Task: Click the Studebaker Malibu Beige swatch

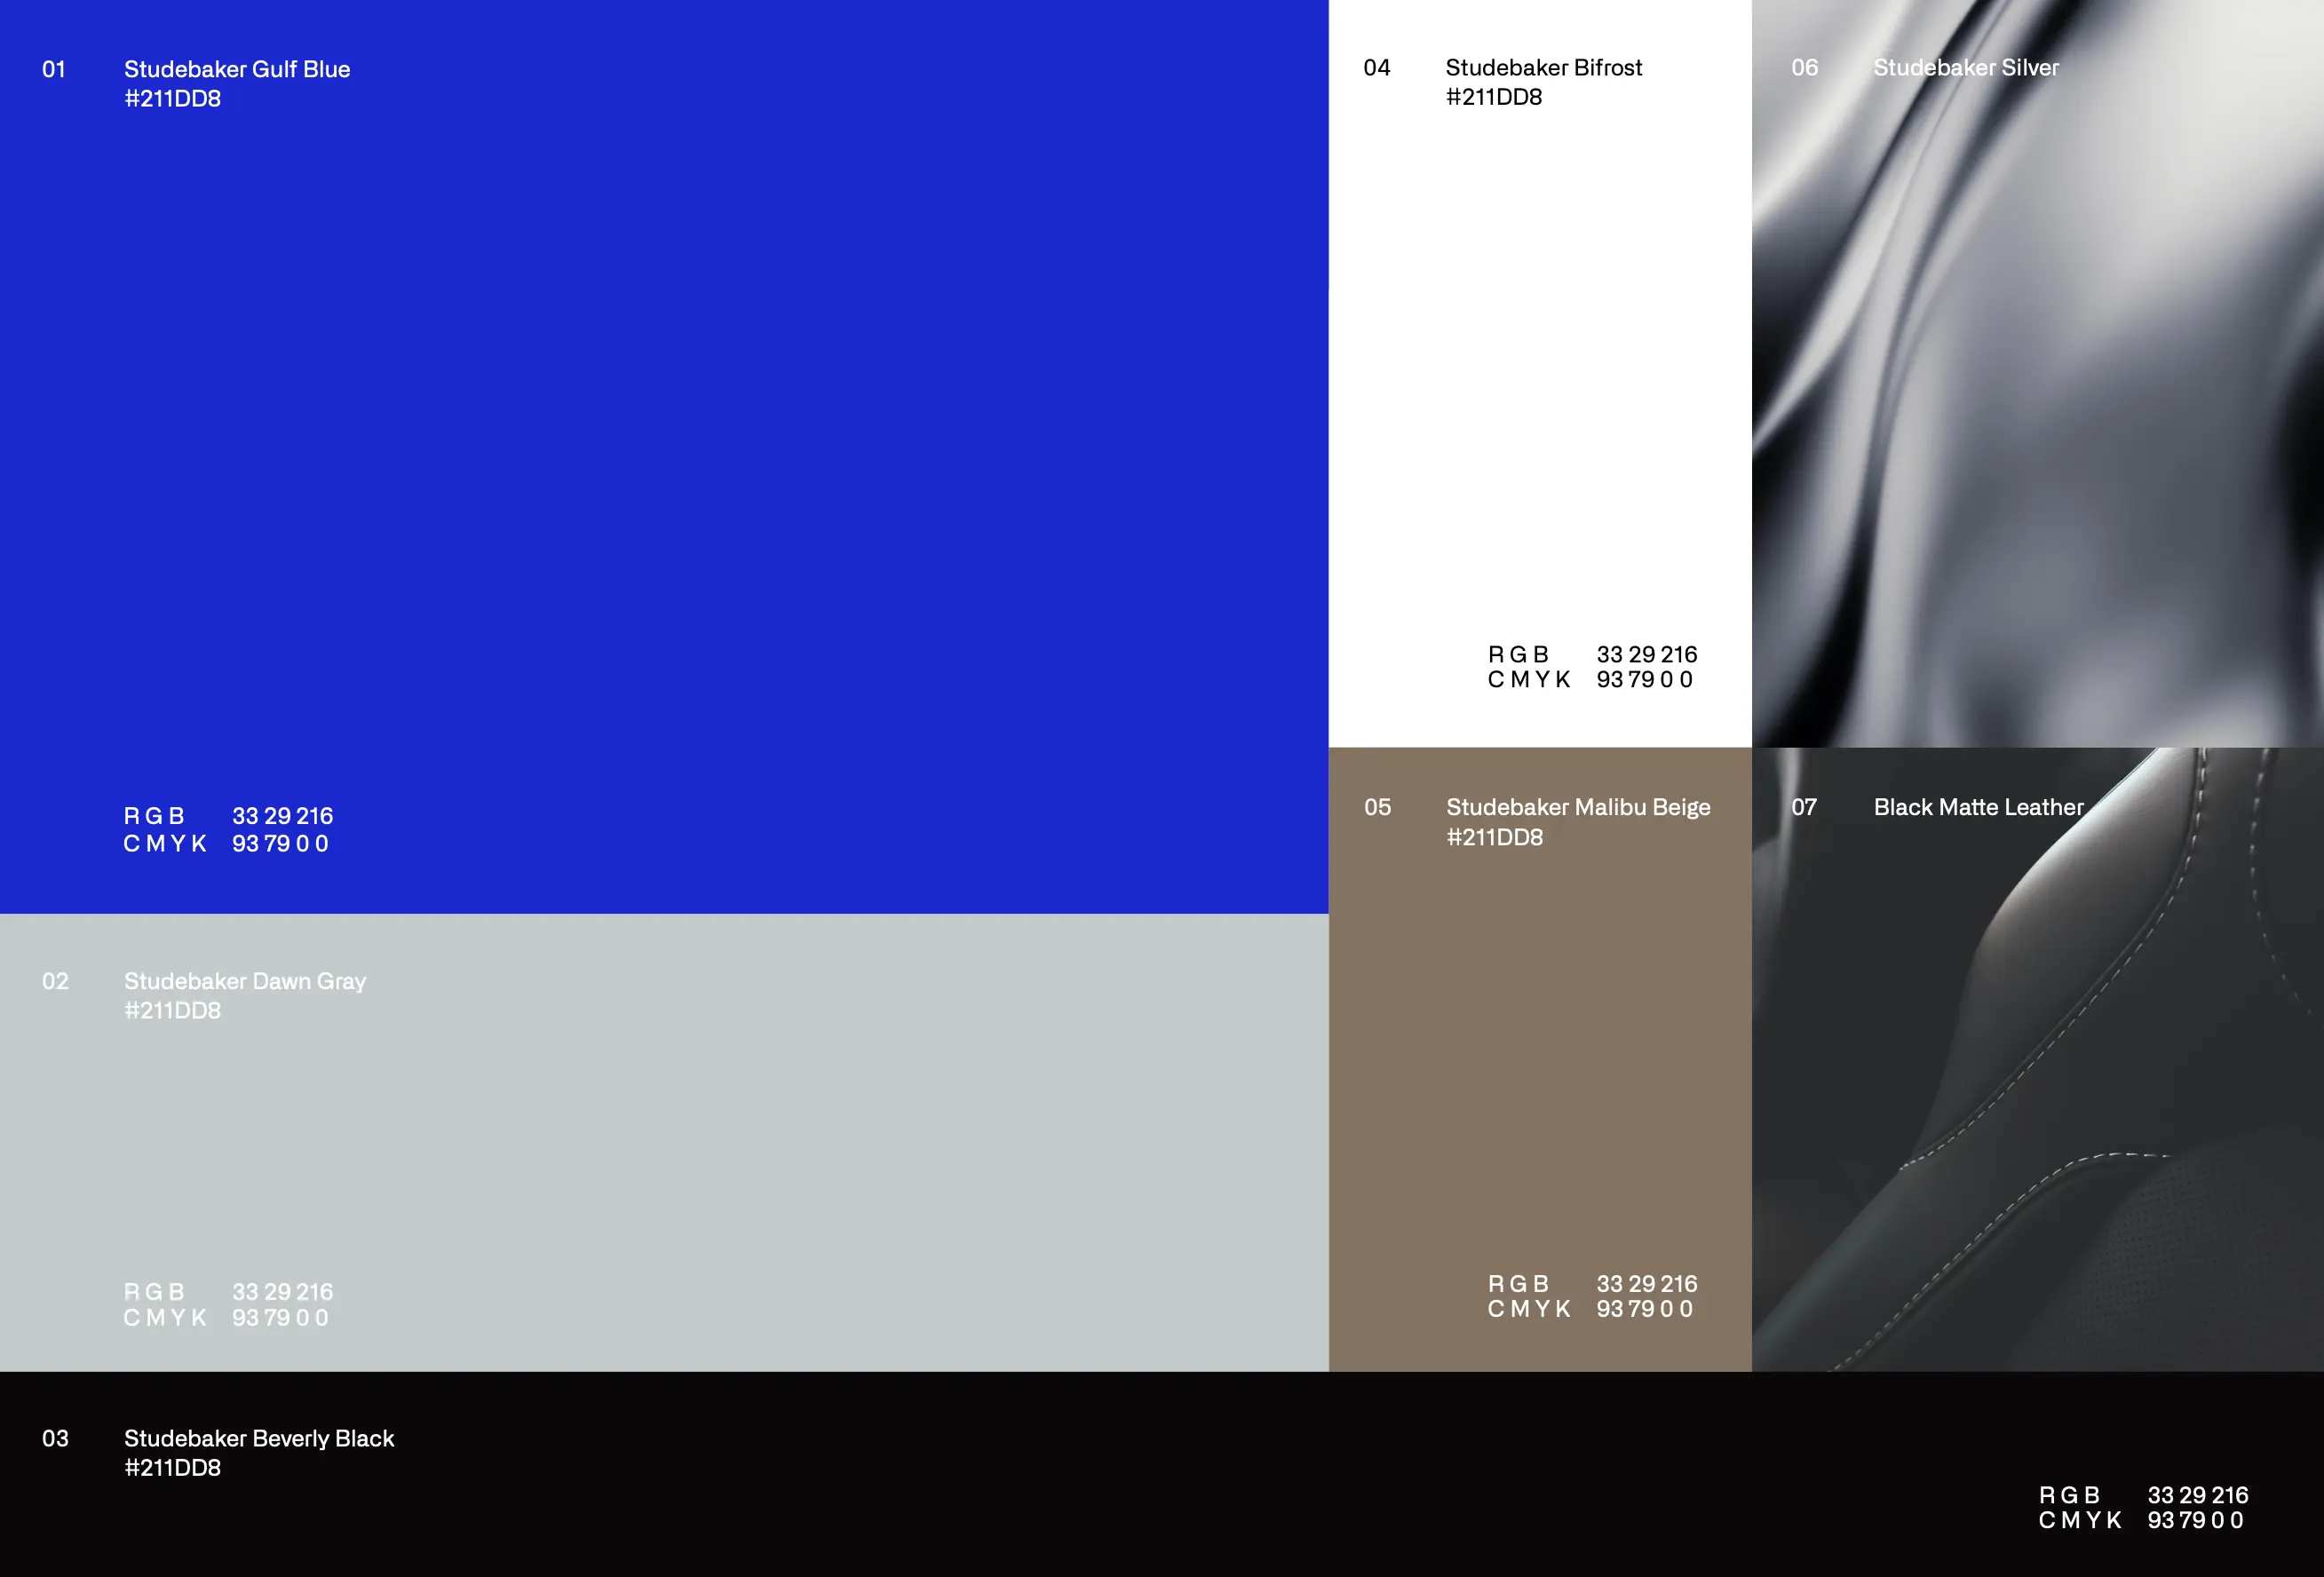Action: pos(1540,1060)
